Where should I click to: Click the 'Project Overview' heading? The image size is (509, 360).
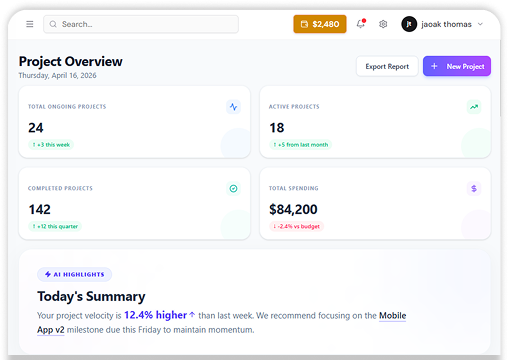click(71, 61)
